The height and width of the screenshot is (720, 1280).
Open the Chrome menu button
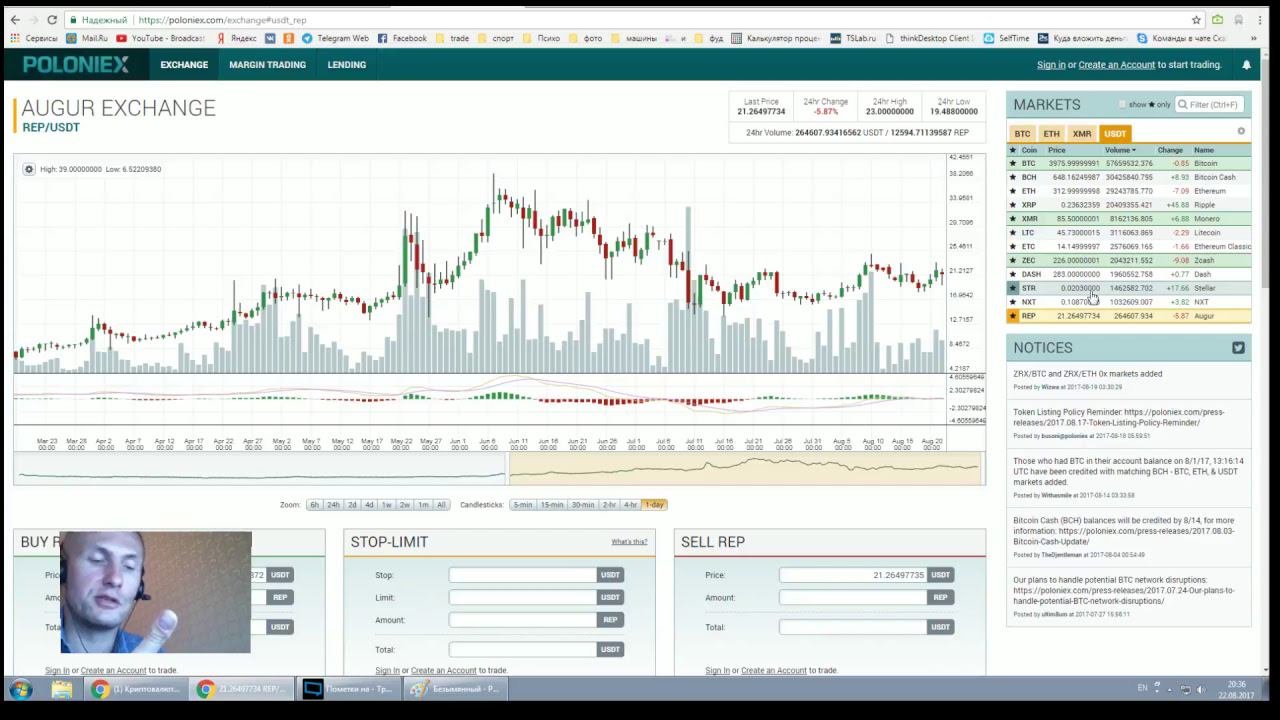pyautogui.click(x=1260, y=20)
